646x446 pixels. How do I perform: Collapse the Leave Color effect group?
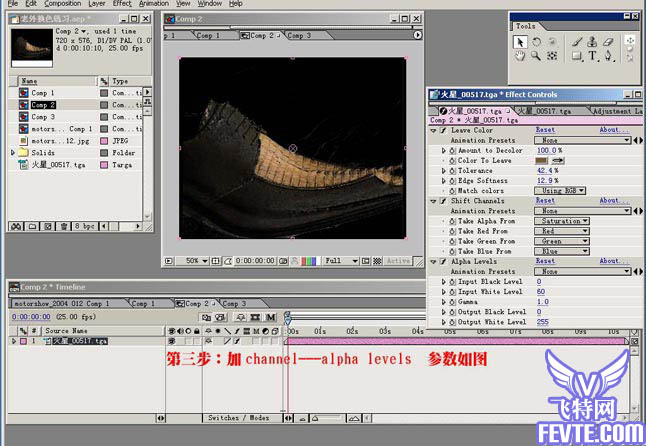pyautogui.click(x=433, y=131)
